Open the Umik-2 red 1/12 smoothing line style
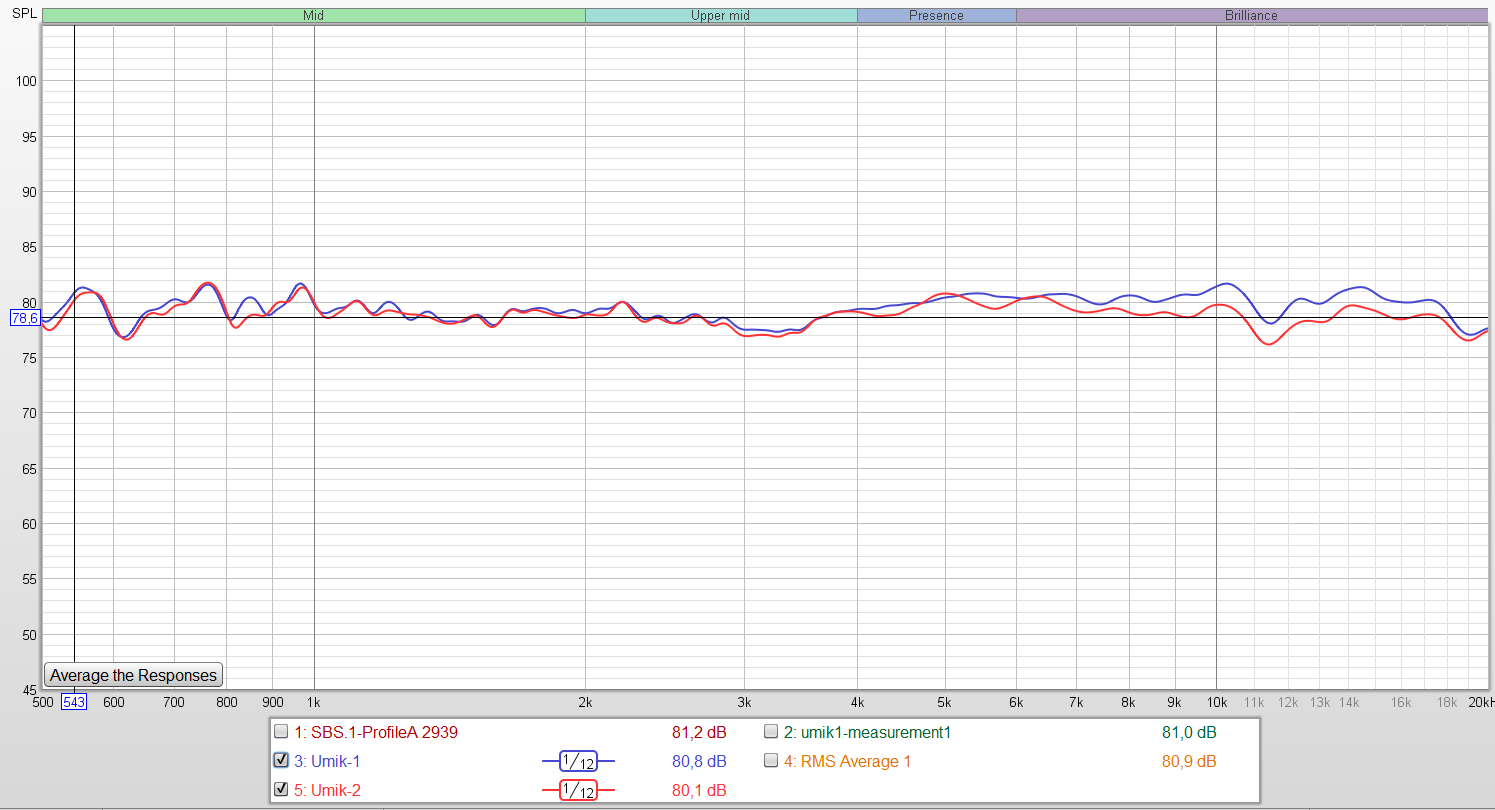1495x810 pixels. 578,790
